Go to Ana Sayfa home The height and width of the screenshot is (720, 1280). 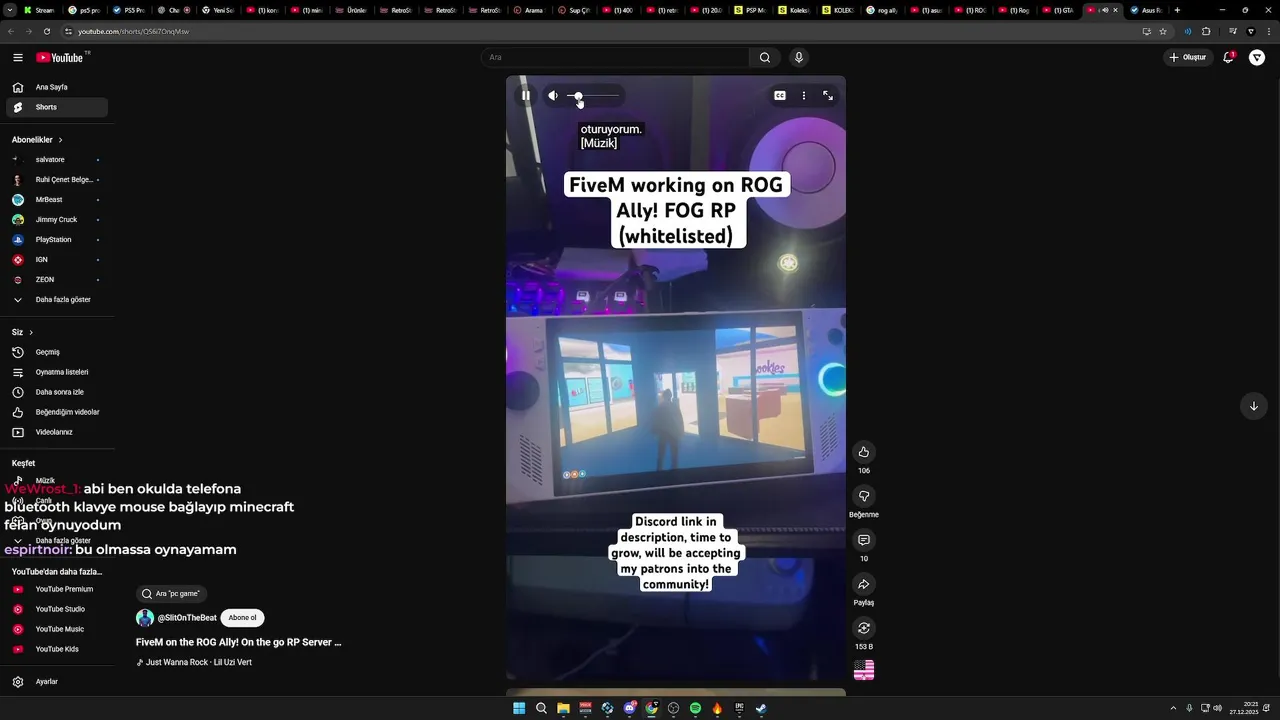(x=57, y=87)
